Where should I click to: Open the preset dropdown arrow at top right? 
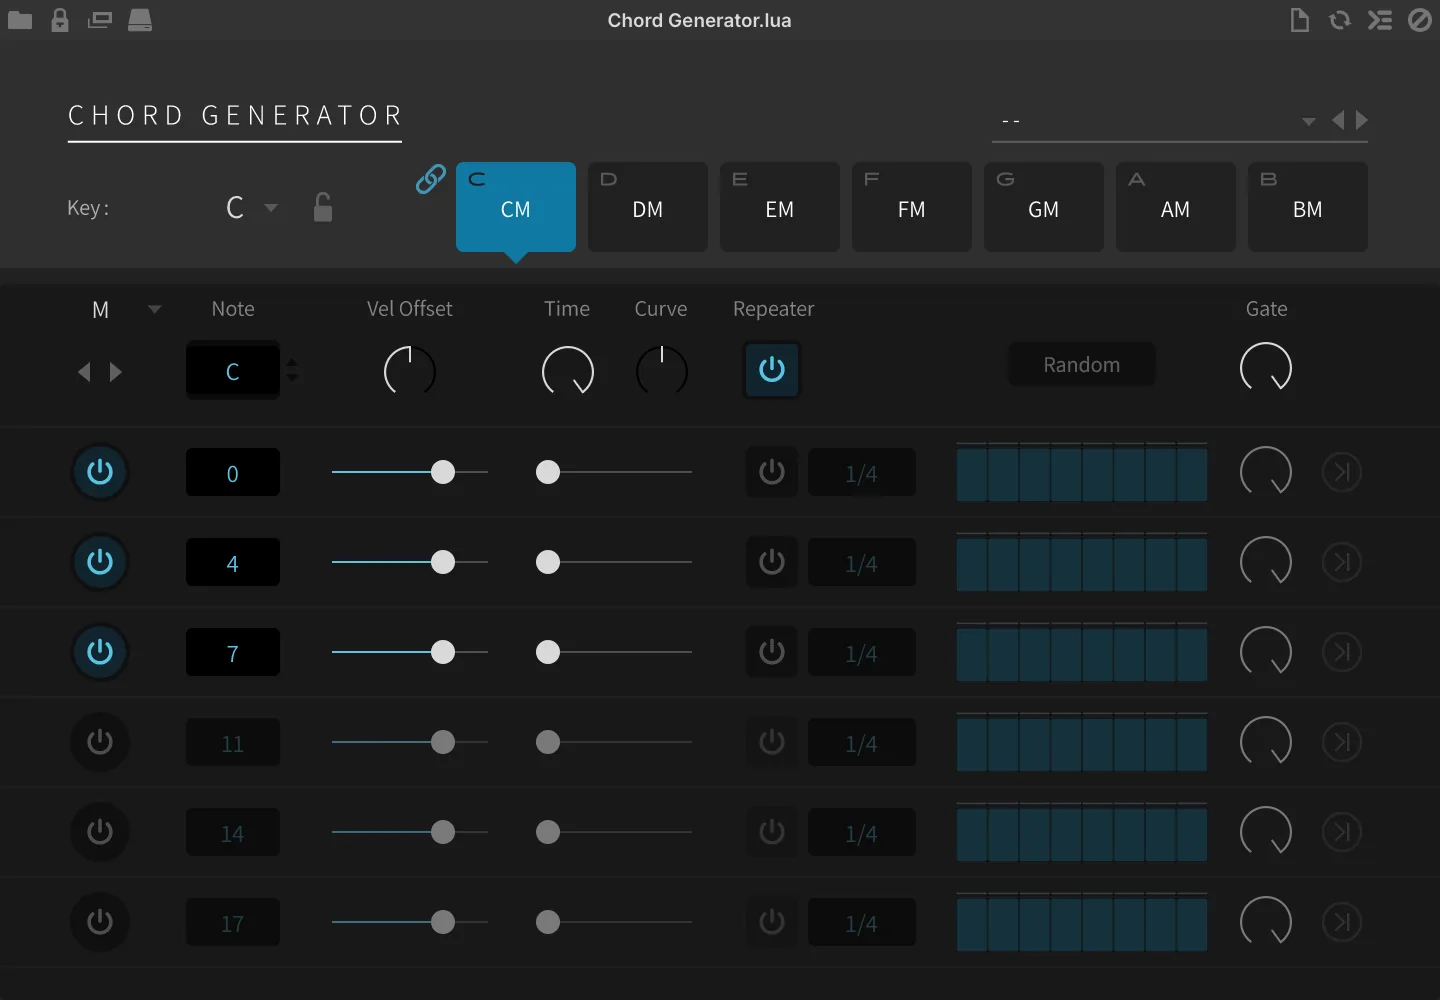tap(1309, 122)
